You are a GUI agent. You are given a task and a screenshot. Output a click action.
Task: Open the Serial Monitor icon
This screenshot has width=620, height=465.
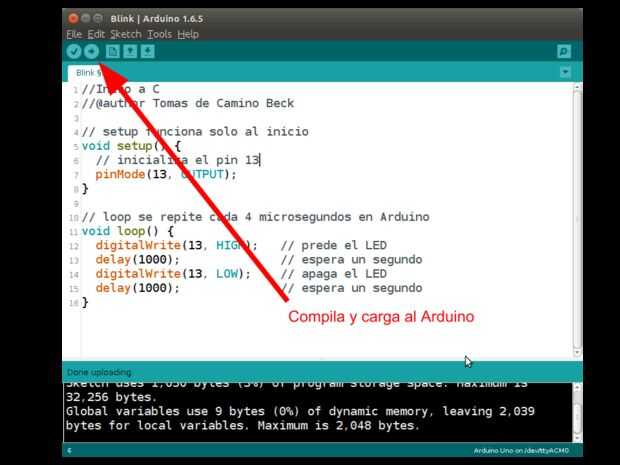tap(564, 51)
